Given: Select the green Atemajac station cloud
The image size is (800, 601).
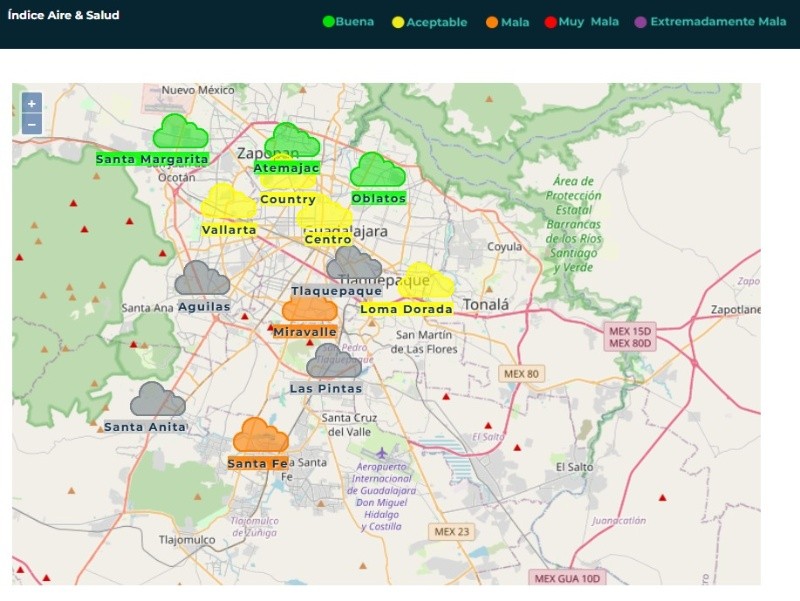Looking at the screenshot, I should pyautogui.click(x=295, y=140).
